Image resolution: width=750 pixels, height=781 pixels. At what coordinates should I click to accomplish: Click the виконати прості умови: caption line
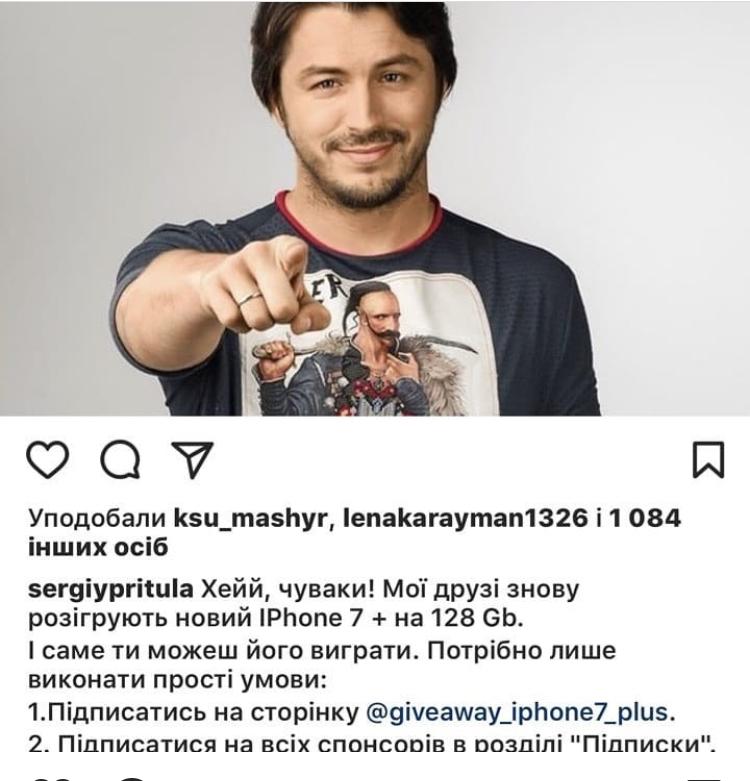178,680
